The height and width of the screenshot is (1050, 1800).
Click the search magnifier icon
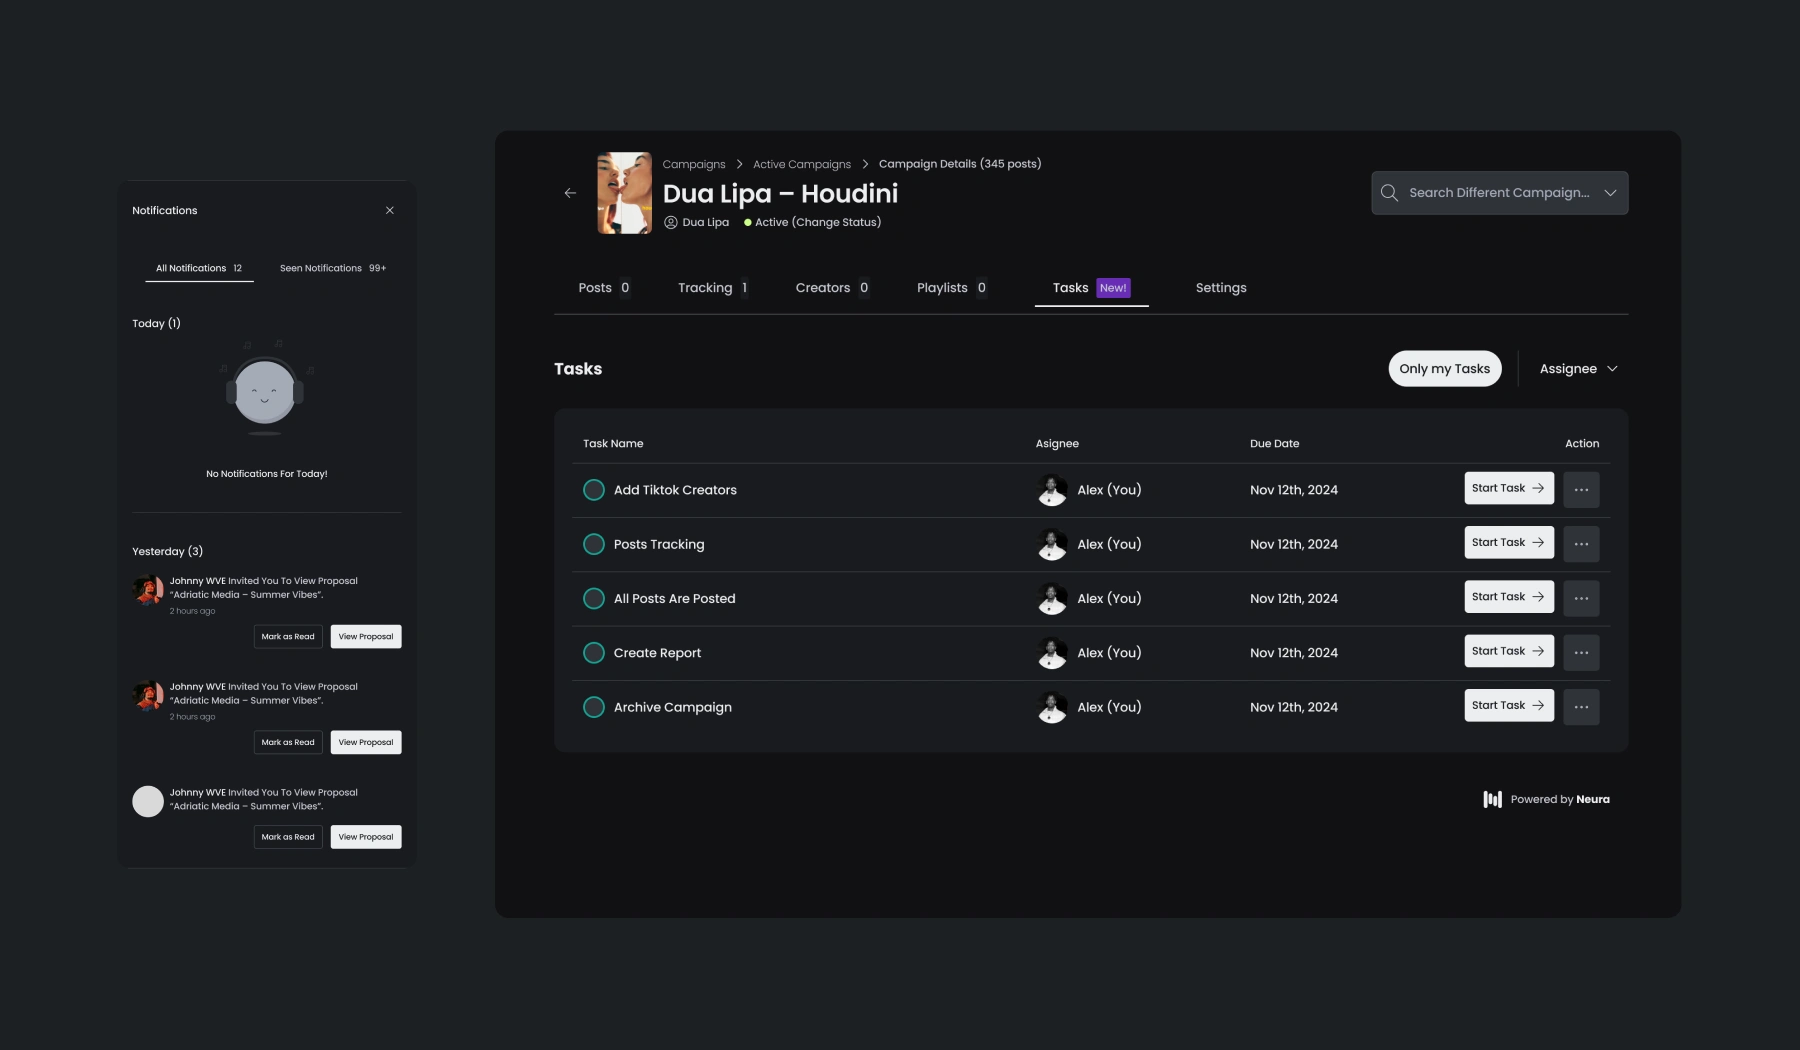[x=1389, y=193]
